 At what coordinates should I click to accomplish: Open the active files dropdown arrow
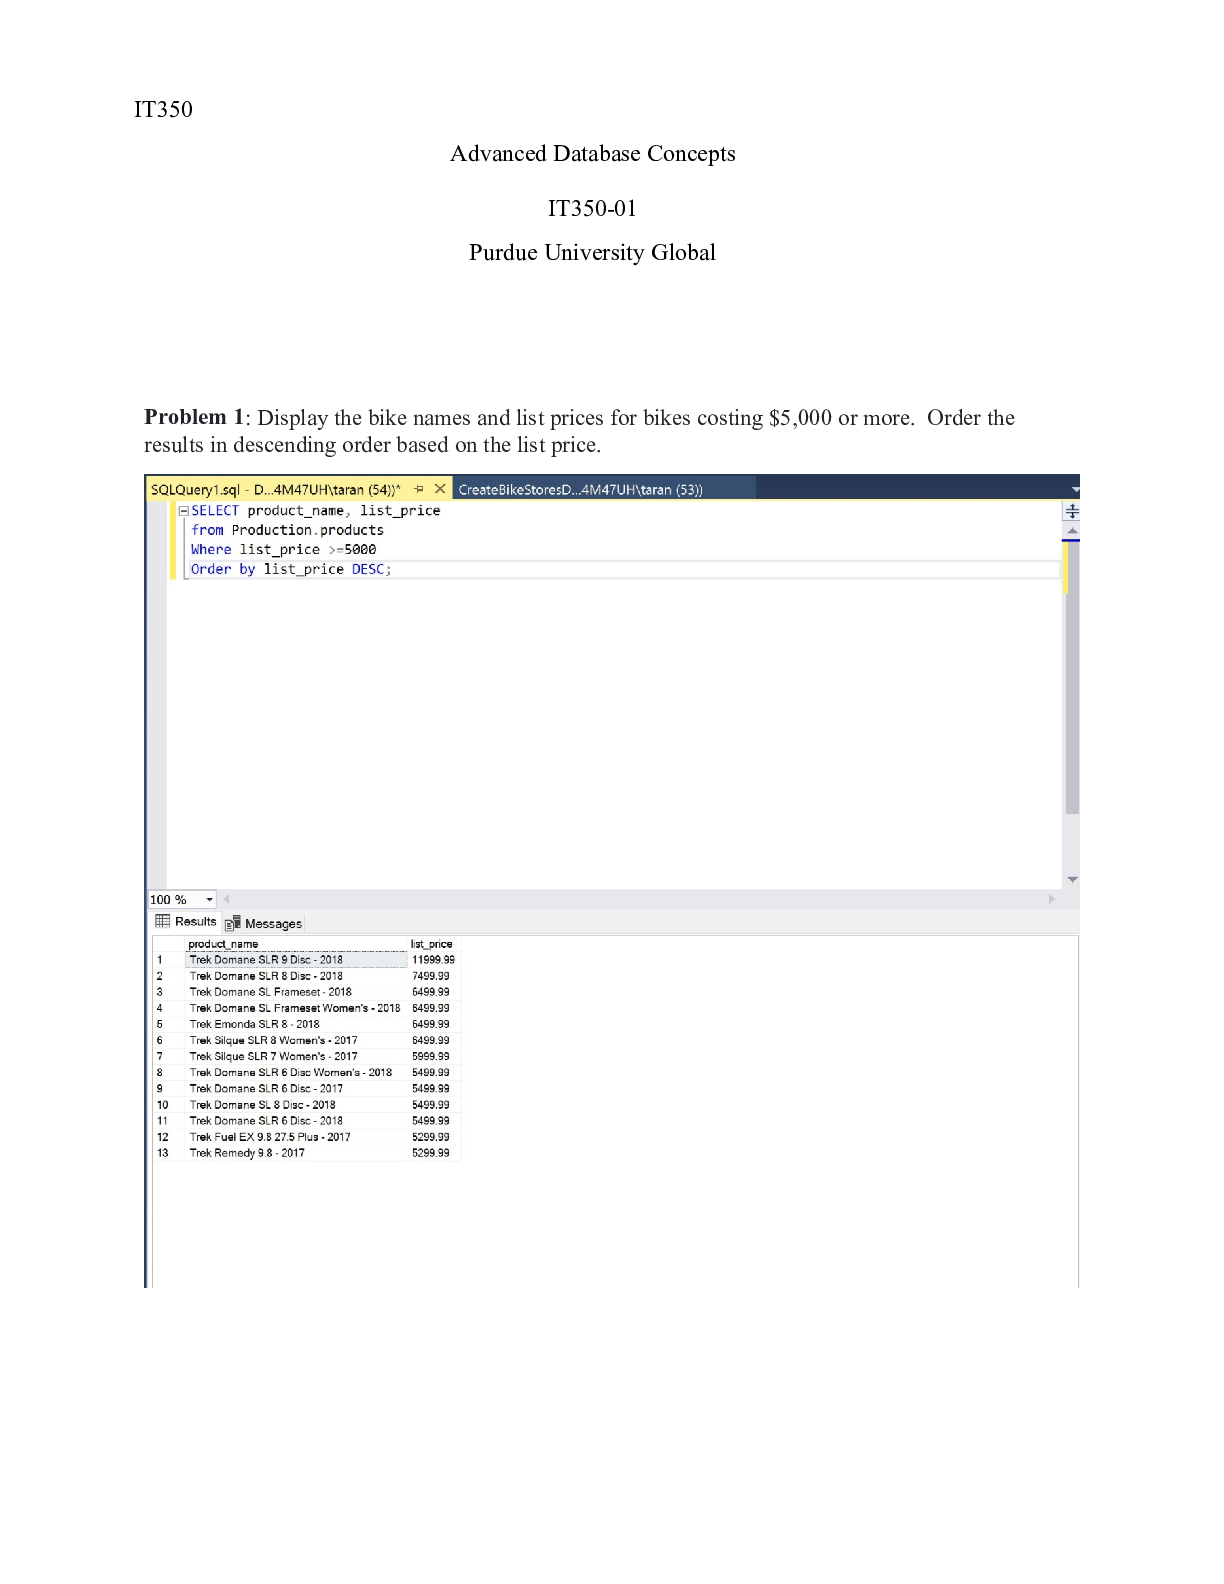[1075, 490]
